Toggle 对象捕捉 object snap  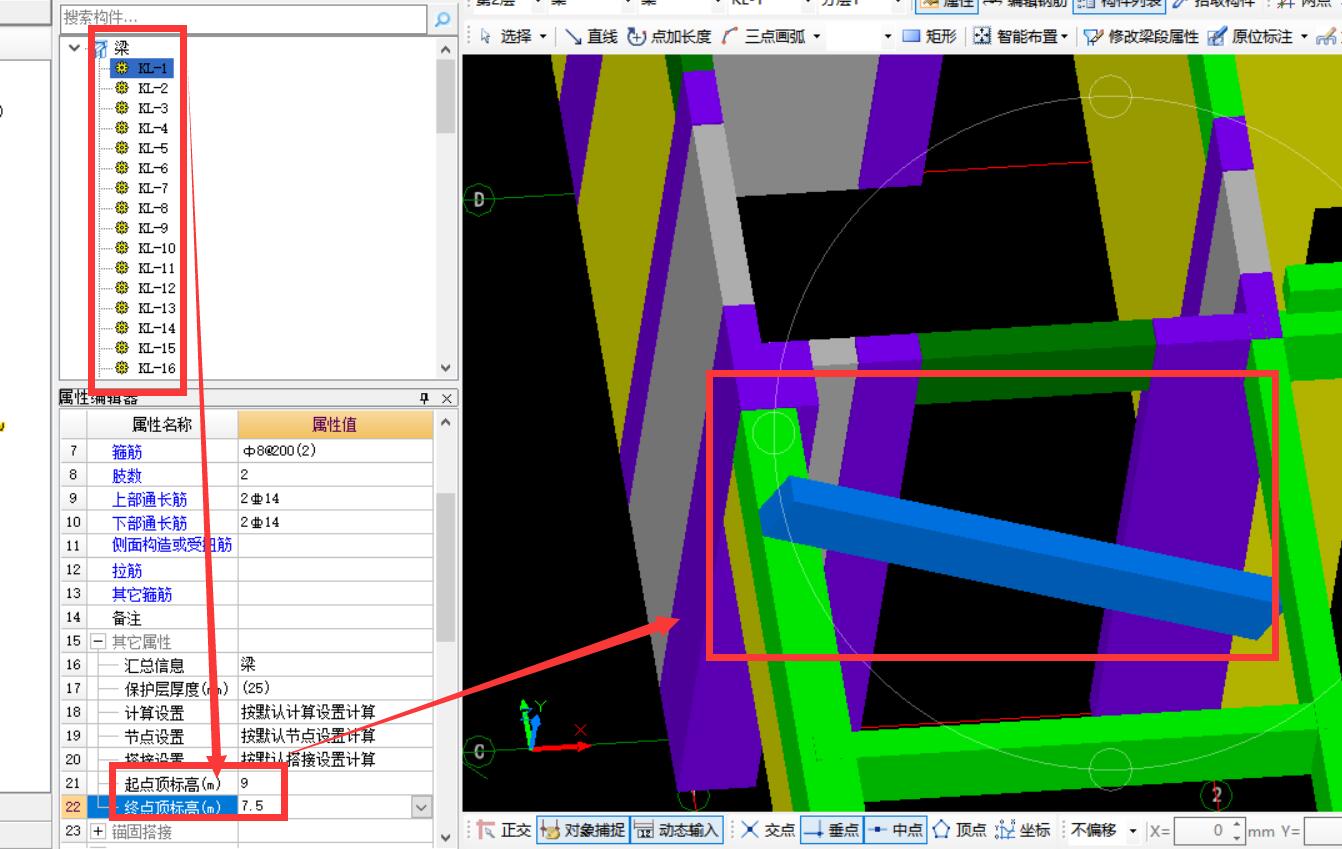[x=582, y=830]
